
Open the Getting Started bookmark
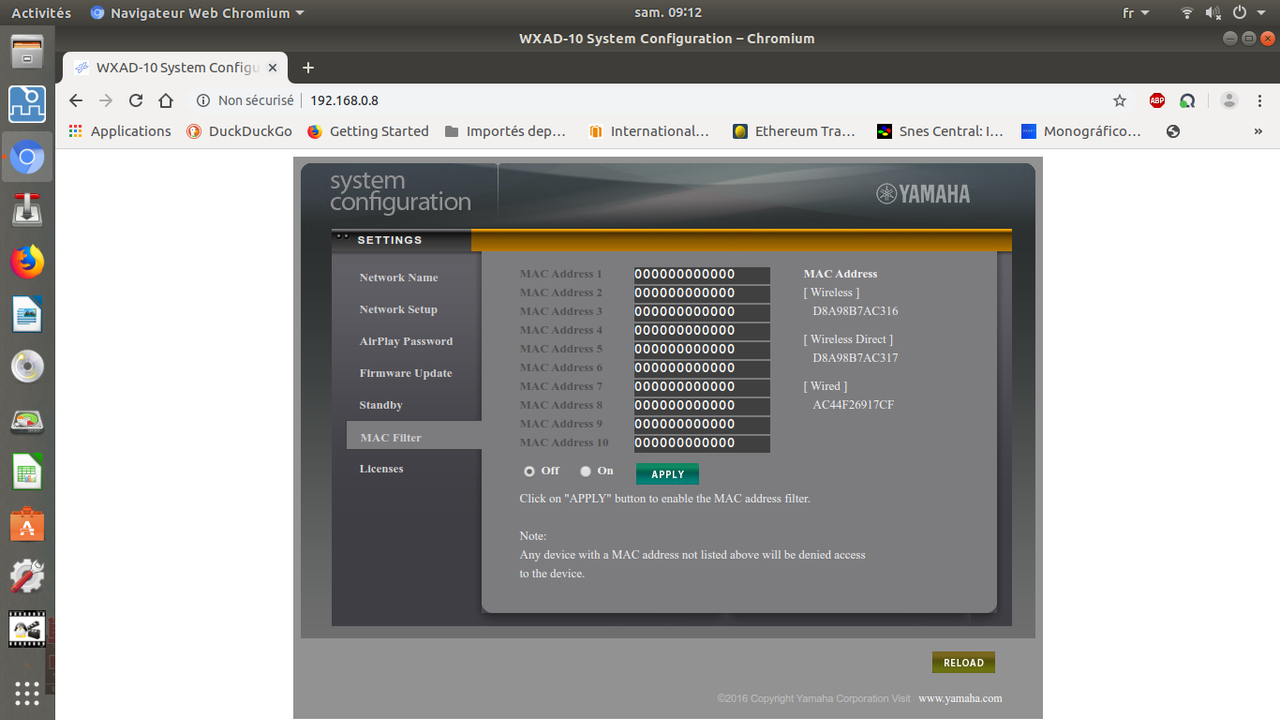pos(368,131)
